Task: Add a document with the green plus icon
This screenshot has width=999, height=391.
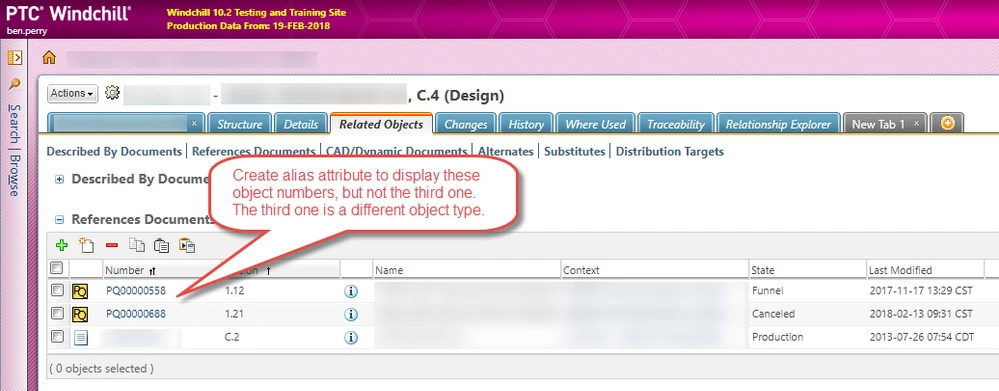Action: click(62, 245)
